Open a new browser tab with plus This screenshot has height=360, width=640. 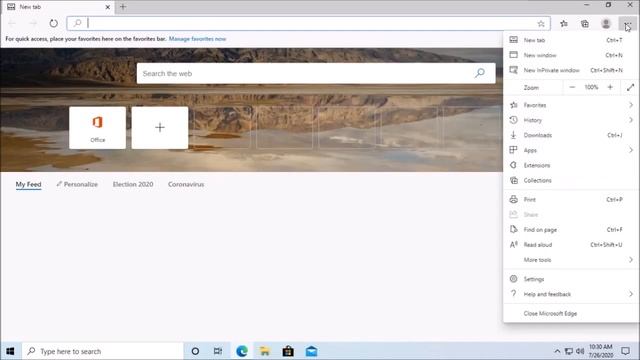[123, 7]
